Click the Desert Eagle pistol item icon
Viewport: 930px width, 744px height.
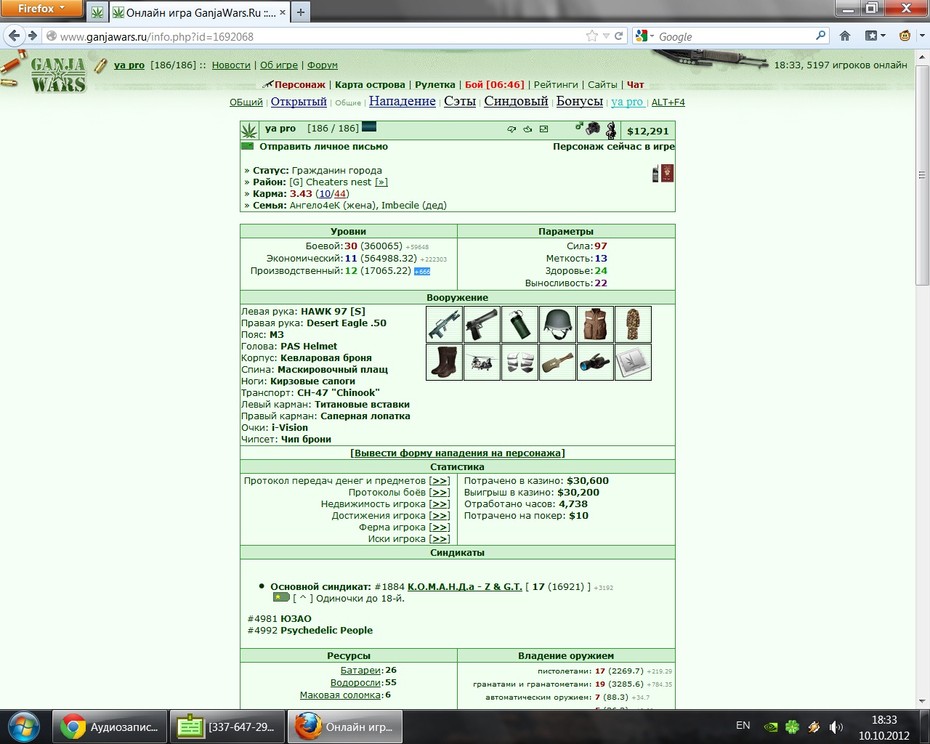click(x=482, y=325)
